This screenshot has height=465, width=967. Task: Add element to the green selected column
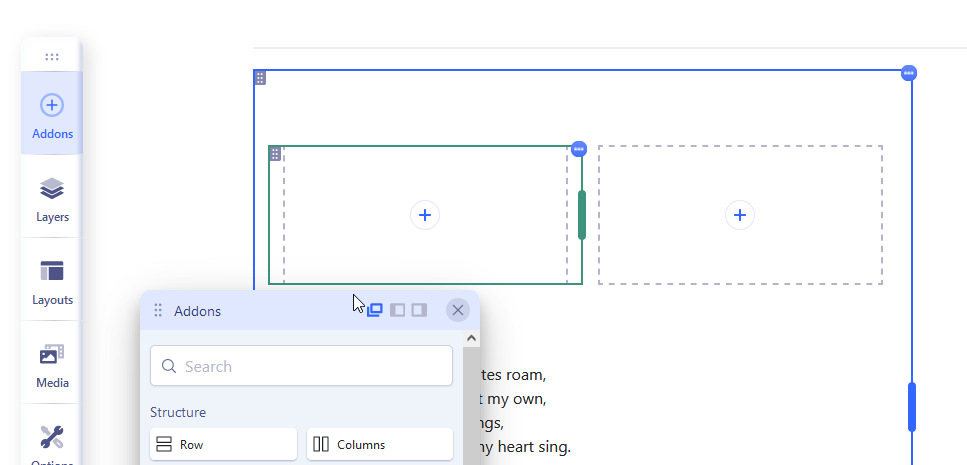[424, 215]
